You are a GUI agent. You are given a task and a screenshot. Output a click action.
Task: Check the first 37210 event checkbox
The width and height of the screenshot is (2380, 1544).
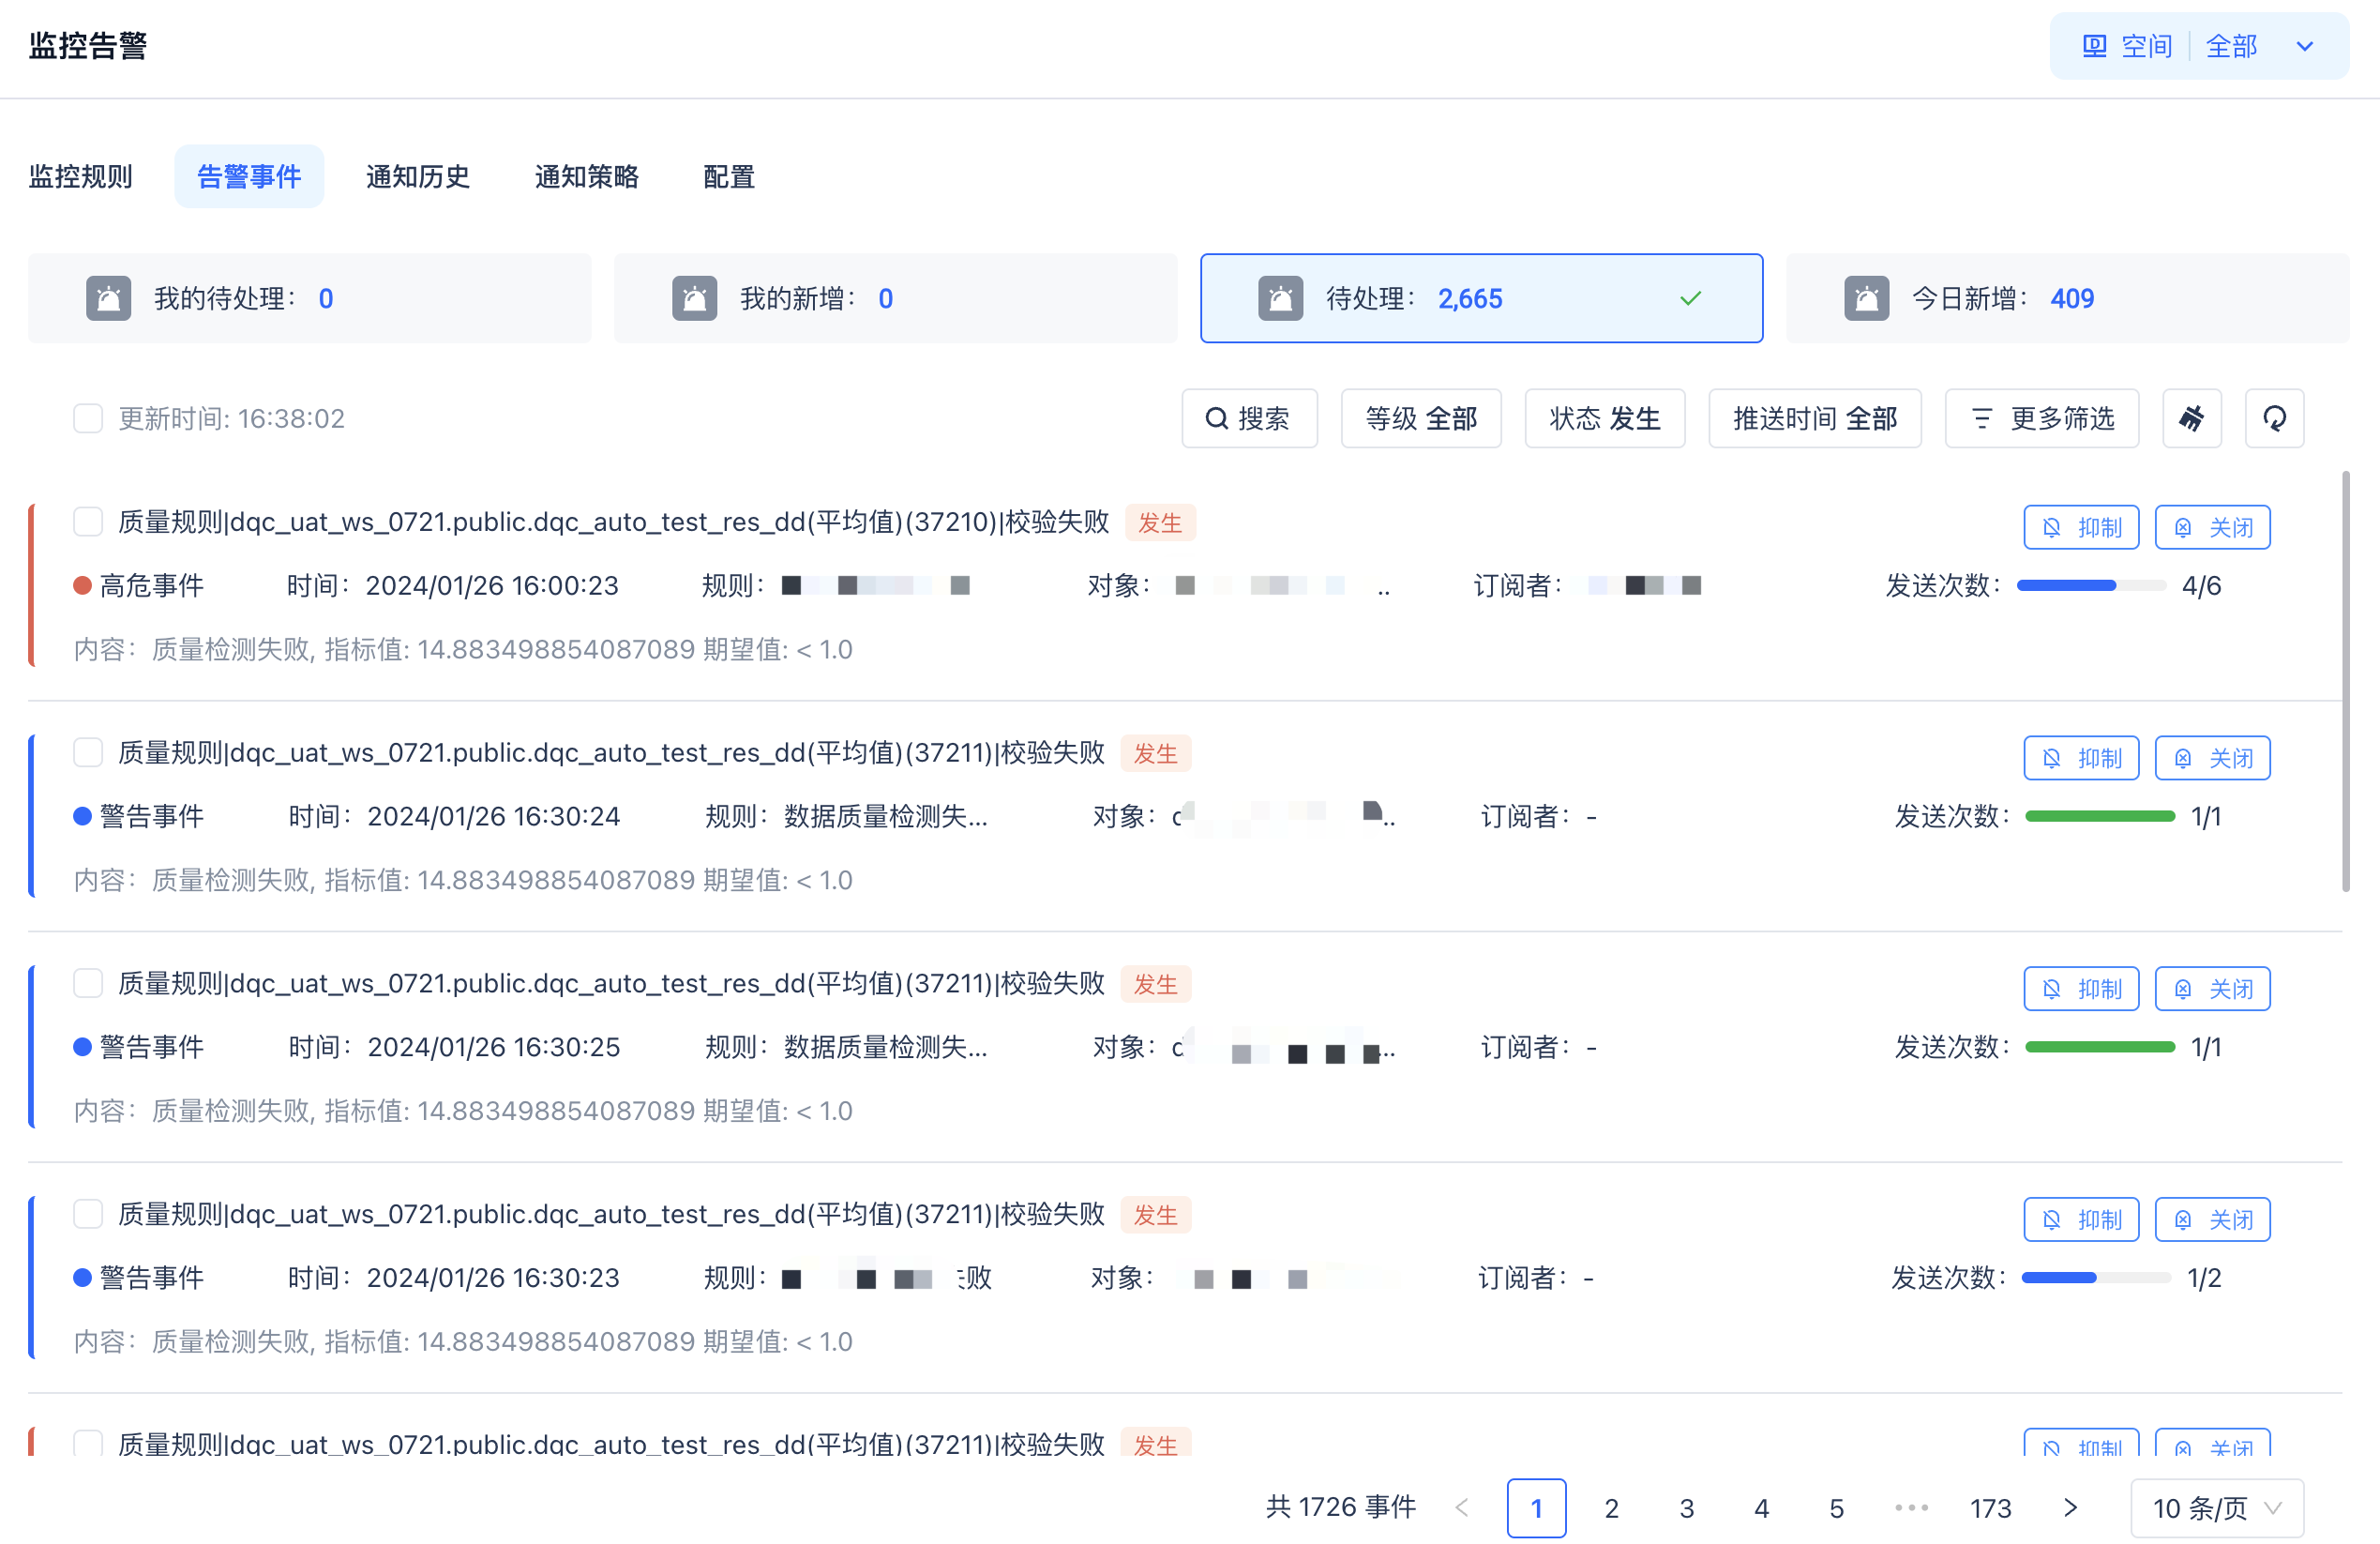tap(88, 521)
